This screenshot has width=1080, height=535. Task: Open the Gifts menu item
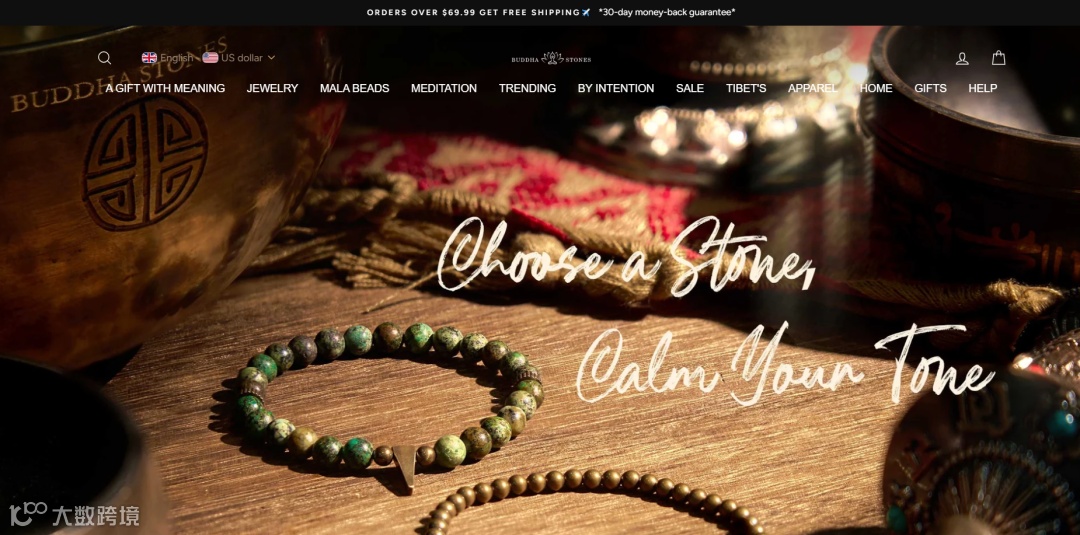pos(930,88)
